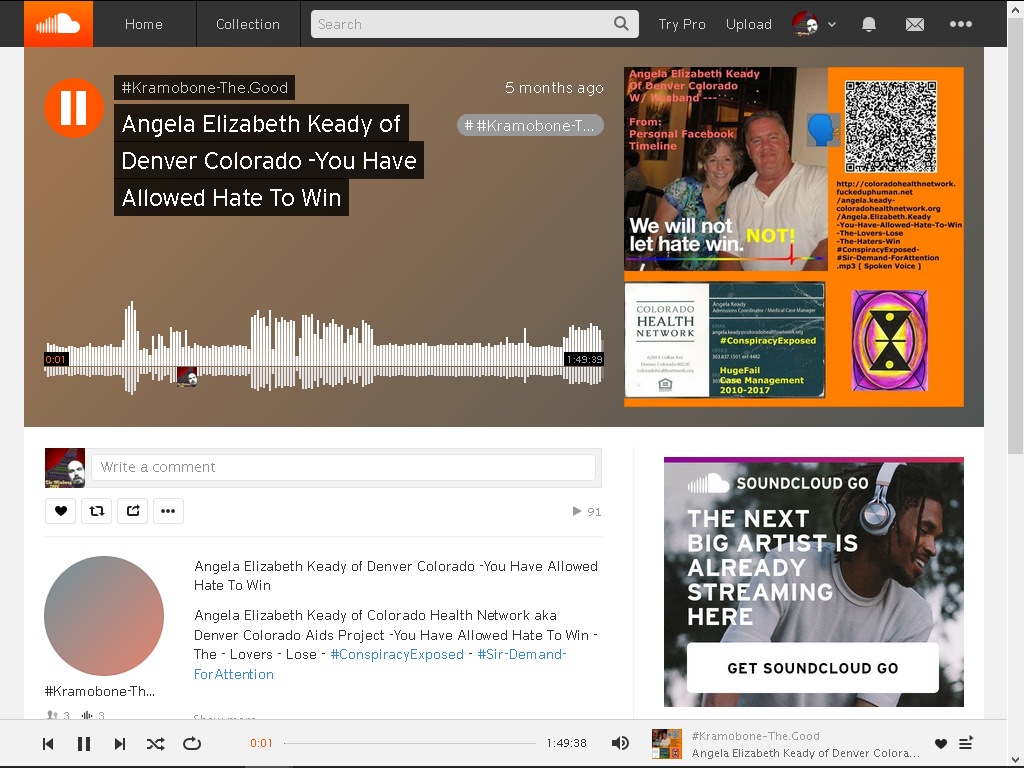Viewport: 1024px width, 768px height.
Task: Click the search magnifier icon
Action: [x=622, y=24]
